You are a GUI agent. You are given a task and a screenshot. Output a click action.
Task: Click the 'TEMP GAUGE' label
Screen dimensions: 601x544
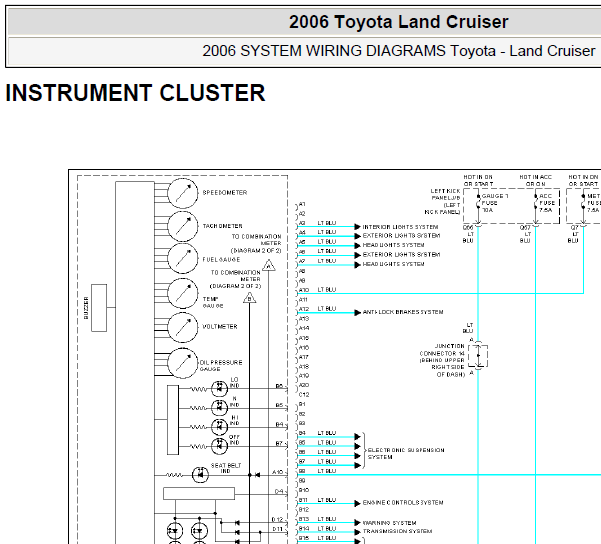(213, 302)
